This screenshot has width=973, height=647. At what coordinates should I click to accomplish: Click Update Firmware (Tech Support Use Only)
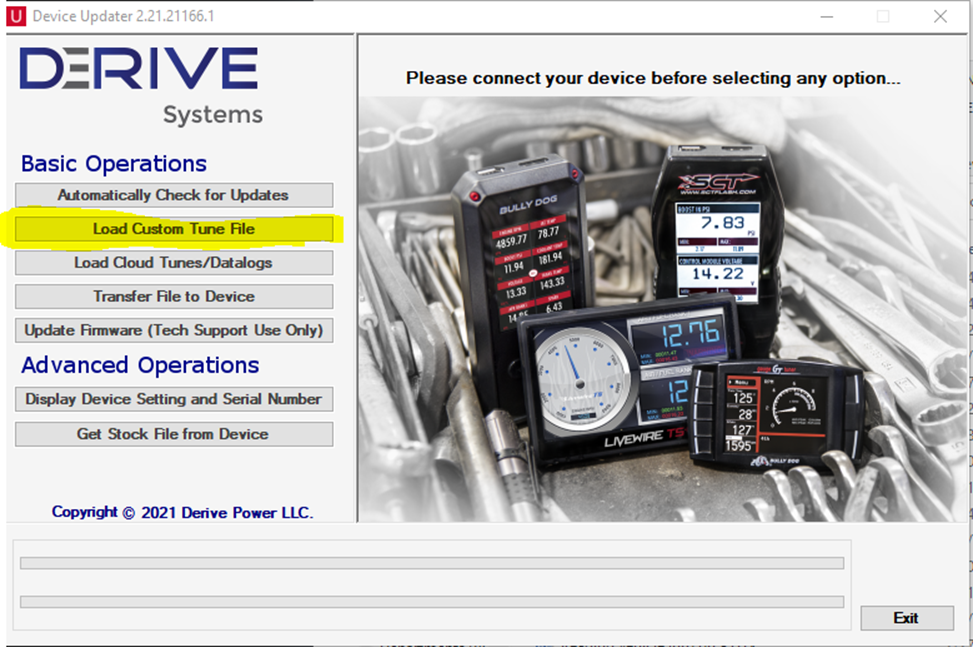pos(174,330)
